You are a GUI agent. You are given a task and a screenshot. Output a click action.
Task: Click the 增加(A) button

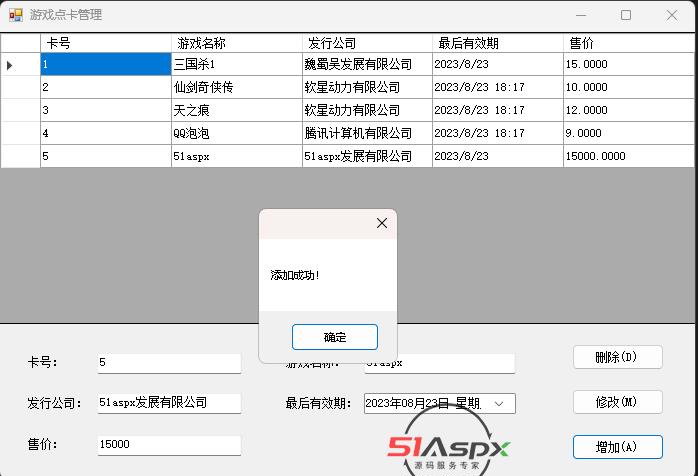(617, 447)
